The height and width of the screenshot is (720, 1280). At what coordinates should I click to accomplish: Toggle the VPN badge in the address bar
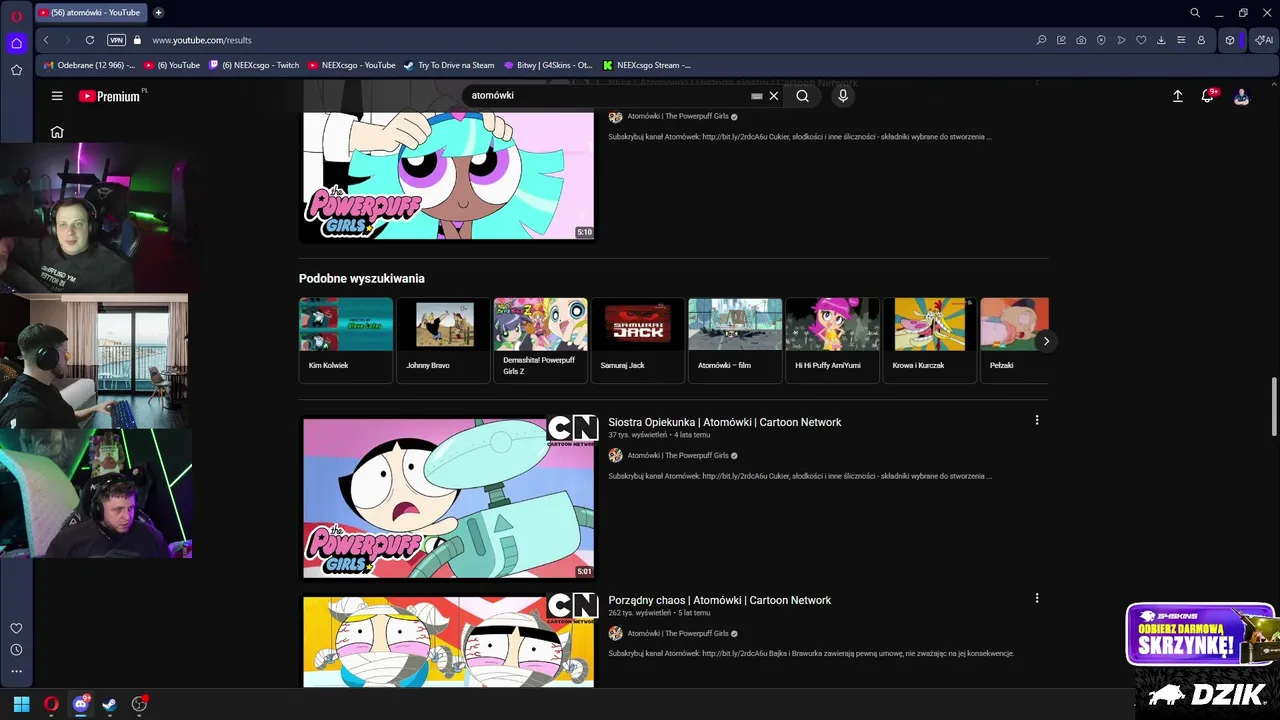coord(116,40)
